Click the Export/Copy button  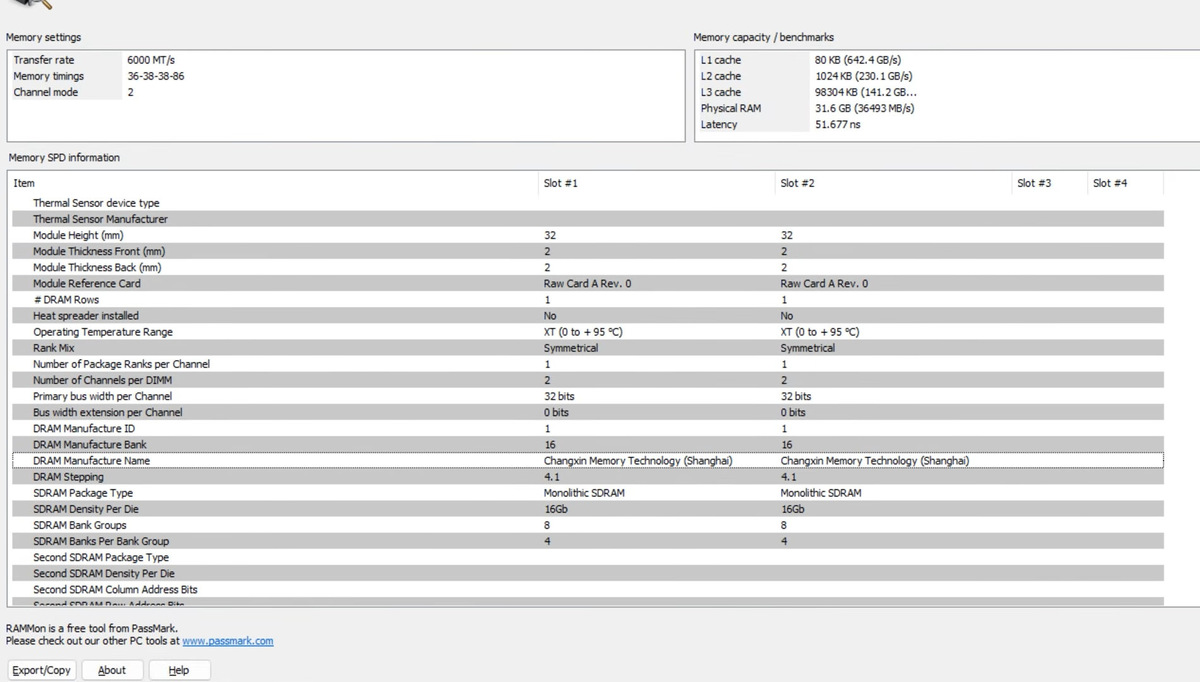(x=42, y=670)
